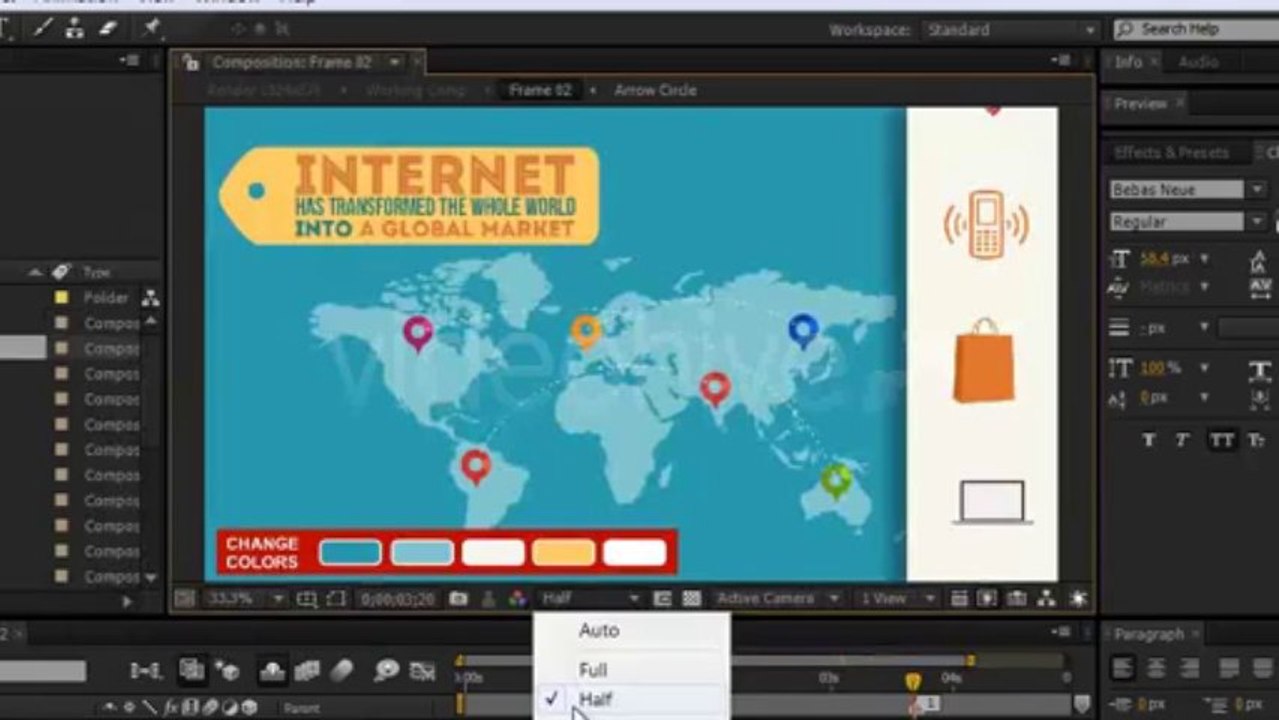Viewport: 1279px width, 720px height.
Task: Show channel and color management icon
Action: point(517,599)
